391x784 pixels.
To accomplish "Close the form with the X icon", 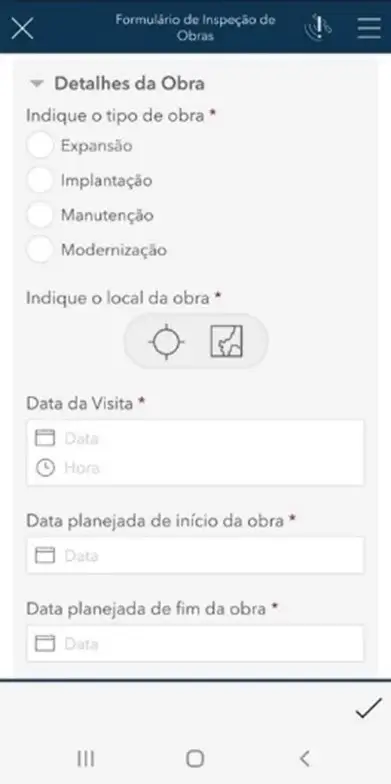I will click(x=22, y=28).
